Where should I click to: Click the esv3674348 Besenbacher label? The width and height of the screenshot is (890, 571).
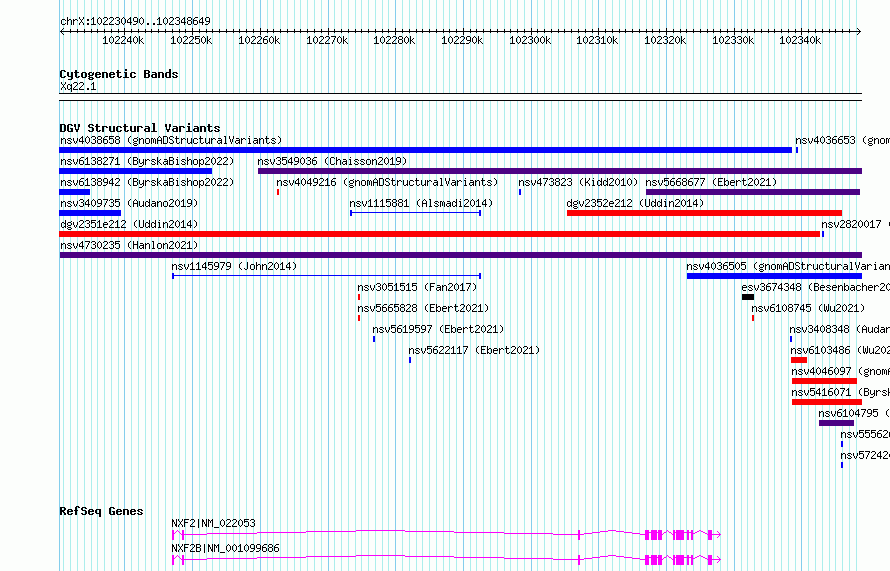click(x=815, y=287)
